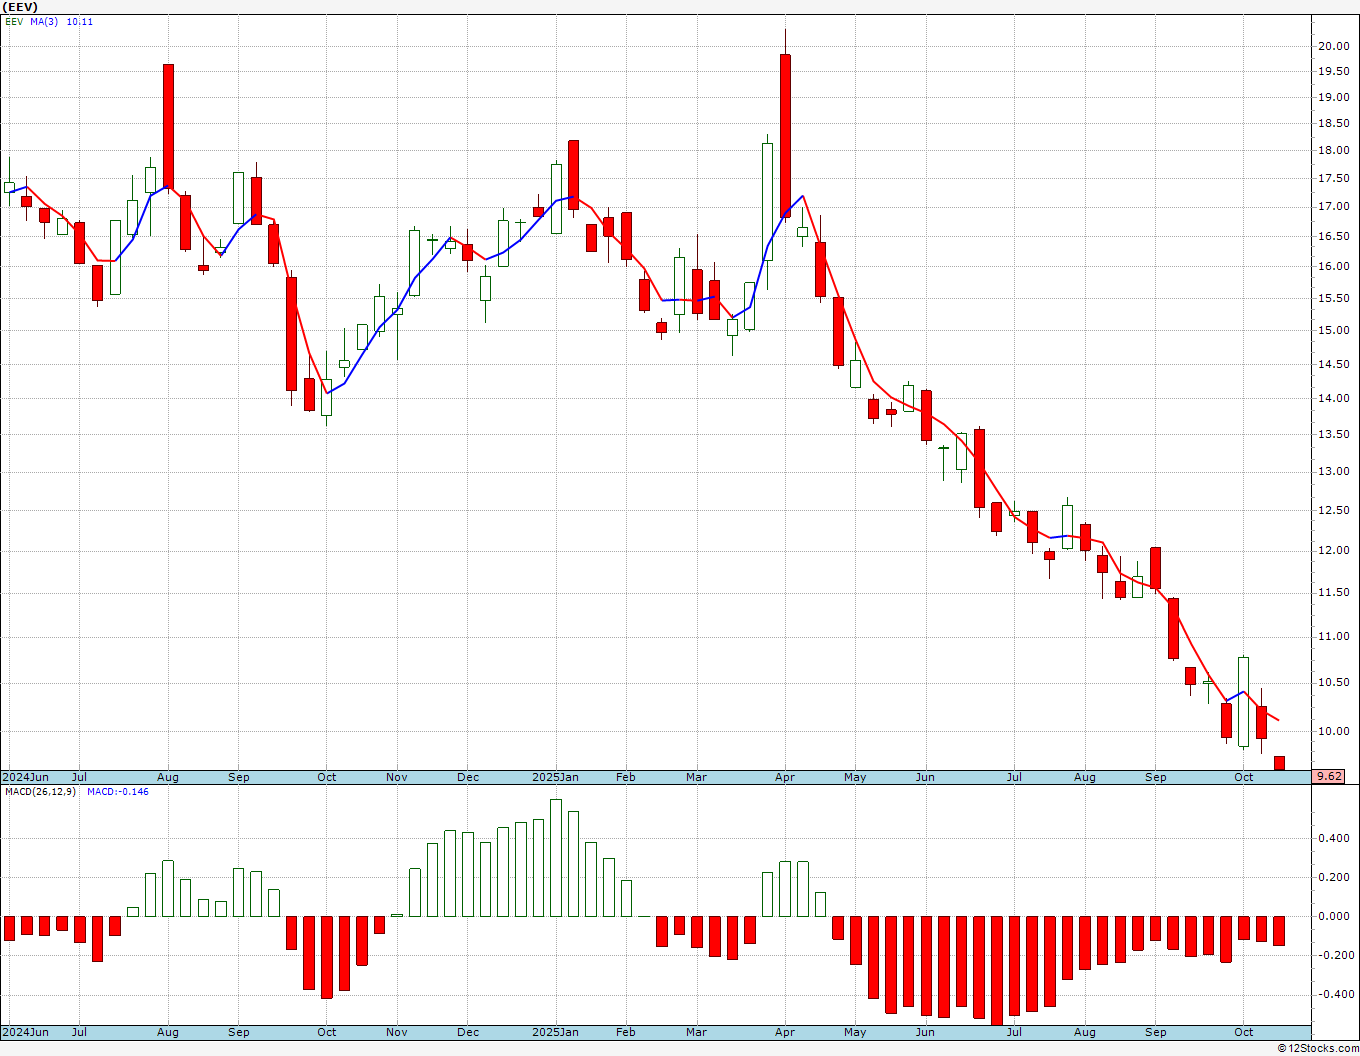Image resolution: width=1360 pixels, height=1056 pixels.
Task: Select the tallest green MACD bar at 2025Jan
Action: pos(556,858)
